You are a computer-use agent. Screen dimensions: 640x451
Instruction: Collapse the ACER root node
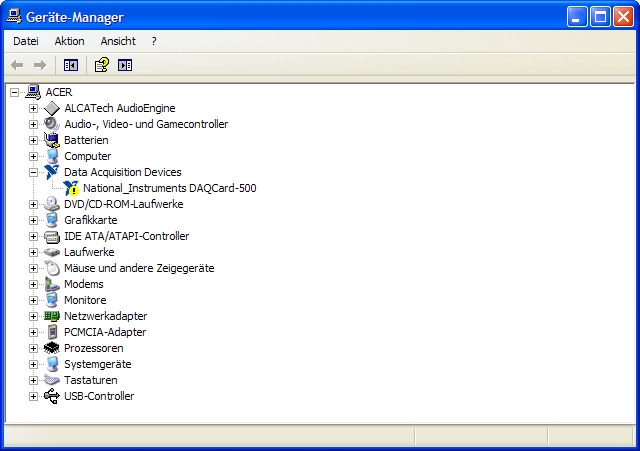pyautogui.click(x=14, y=92)
